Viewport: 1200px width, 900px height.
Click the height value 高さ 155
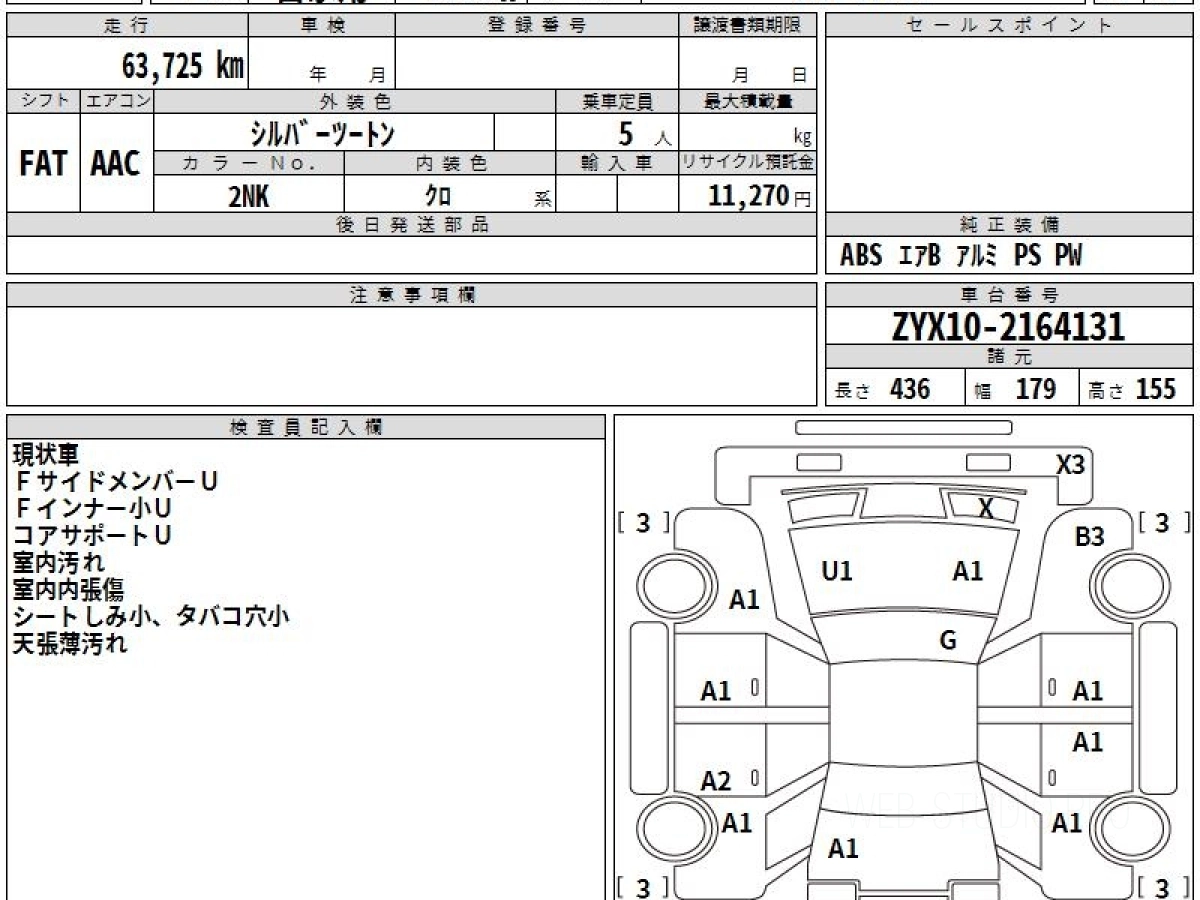[x=1132, y=389]
